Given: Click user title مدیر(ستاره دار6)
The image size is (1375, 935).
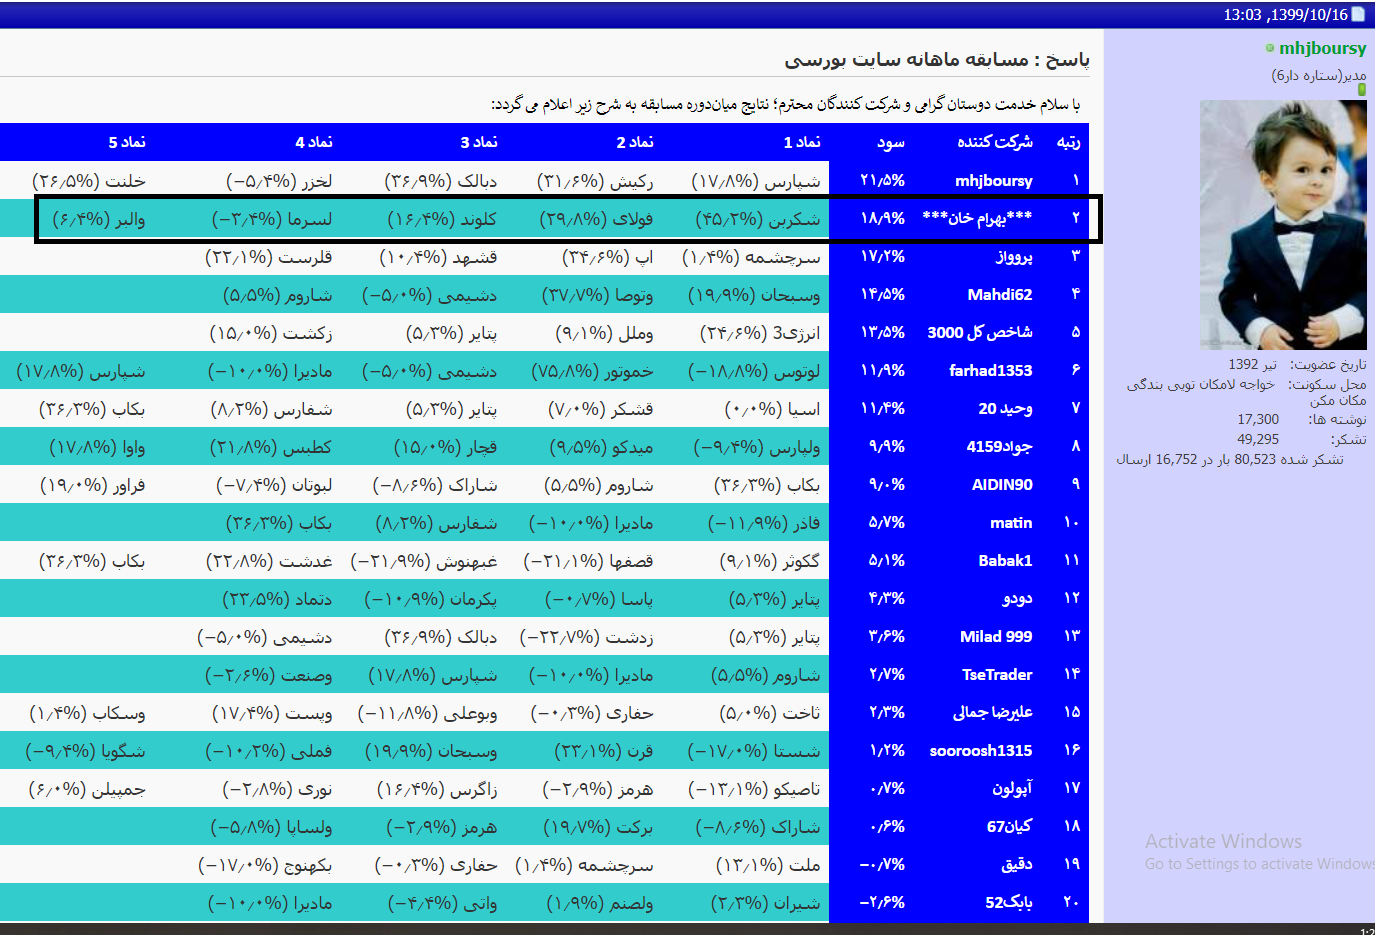Looking at the screenshot, I should point(1319,75).
